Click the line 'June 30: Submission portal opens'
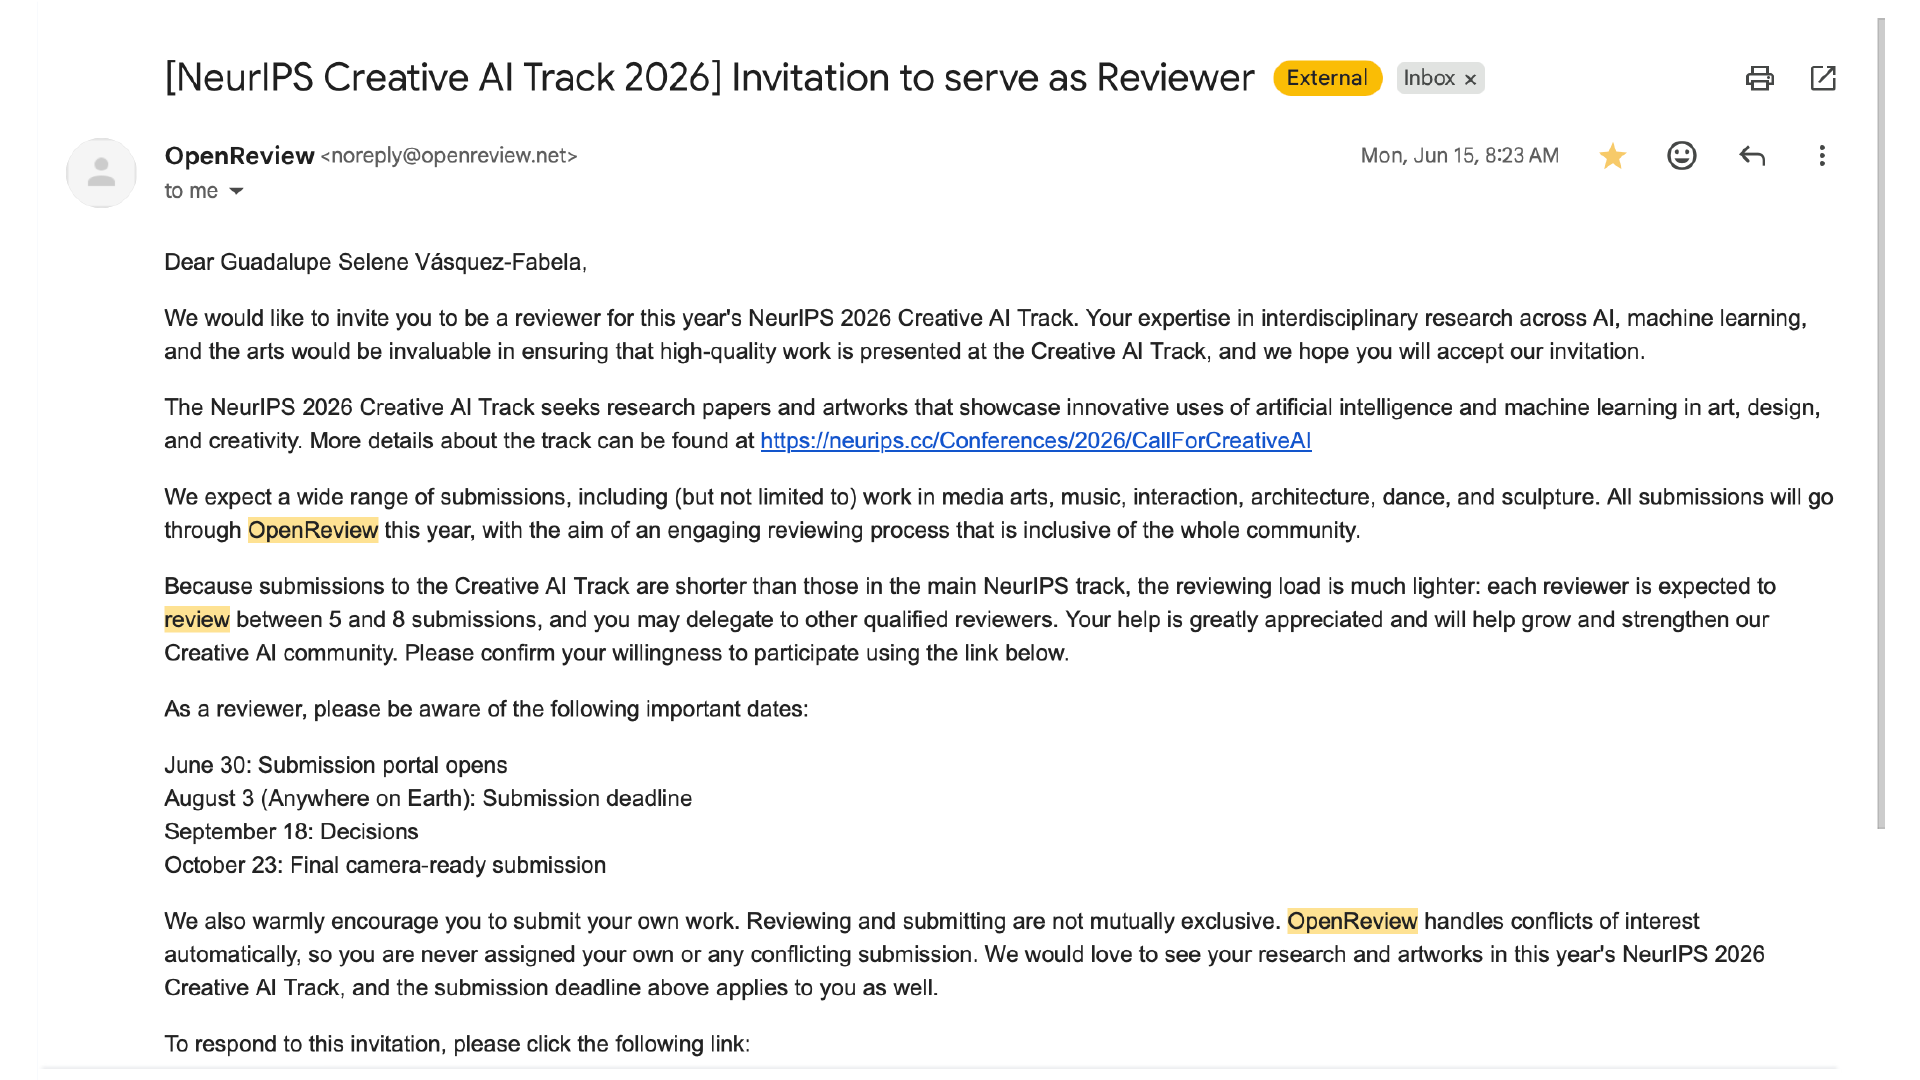Viewport: 1920px width, 1080px height. point(336,765)
